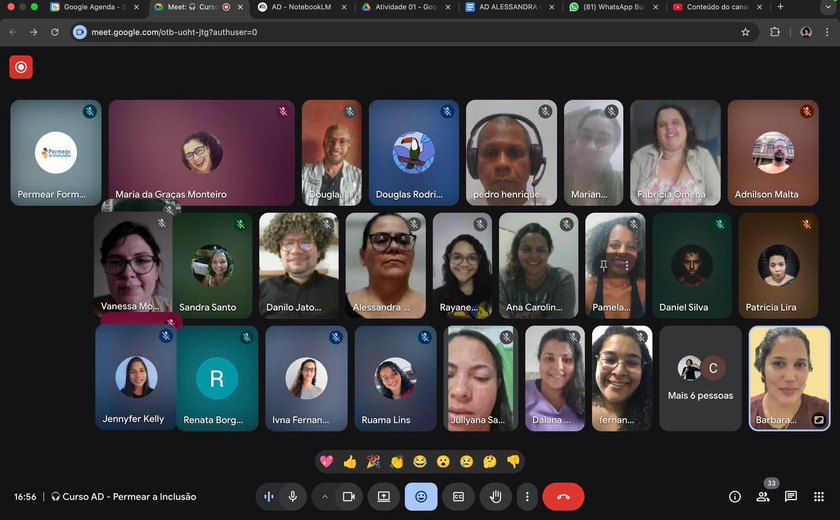Hide the emoji reactions bar
This screenshot has height=520, width=840.
(x=421, y=496)
